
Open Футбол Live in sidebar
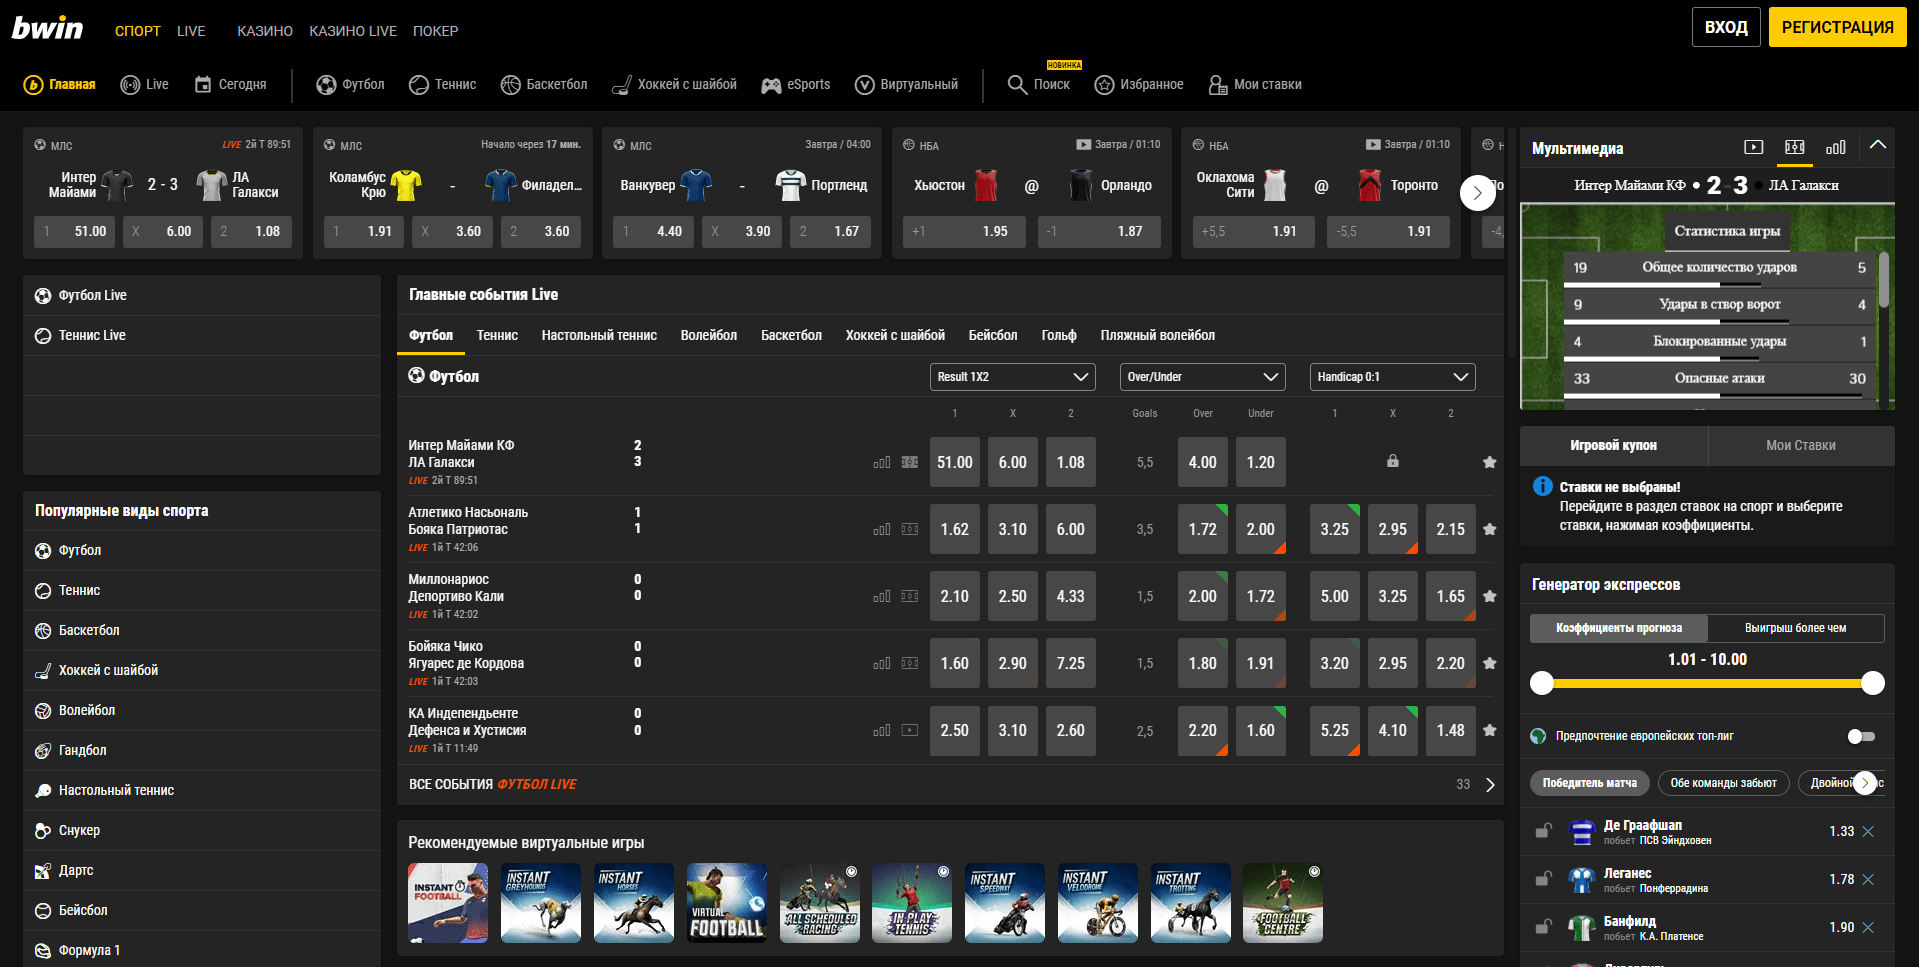(x=202, y=296)
